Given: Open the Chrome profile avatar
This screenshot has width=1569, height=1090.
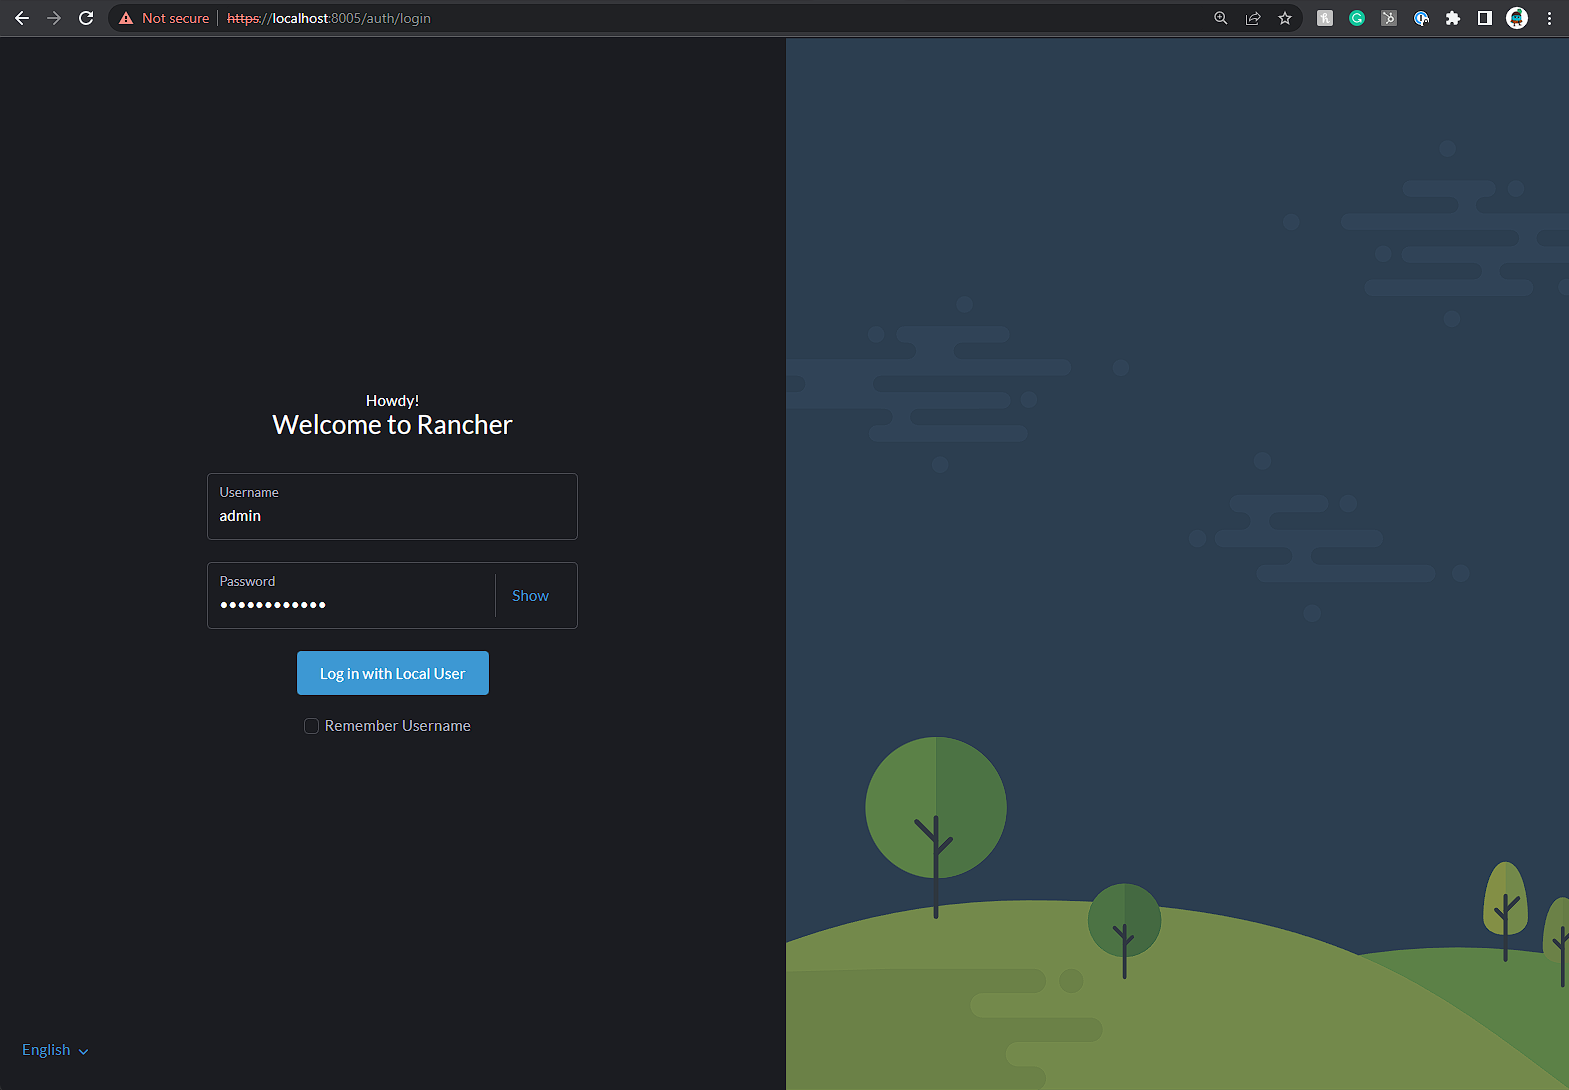Looking at the screenshot, I should (x=1517, y=18).
